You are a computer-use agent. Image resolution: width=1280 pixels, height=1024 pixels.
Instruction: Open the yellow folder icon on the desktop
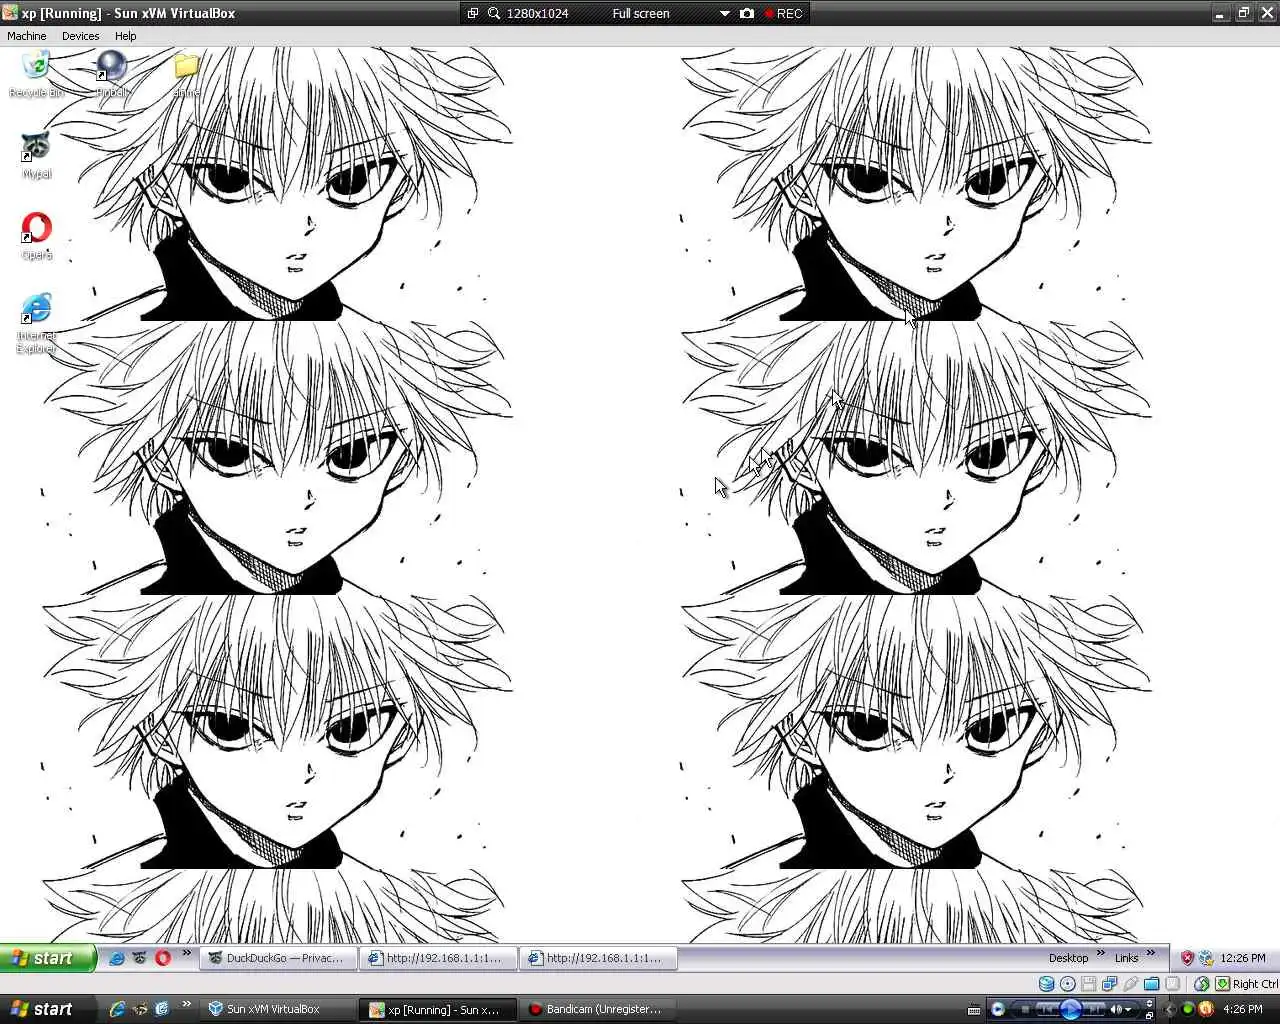pos(186,74)
